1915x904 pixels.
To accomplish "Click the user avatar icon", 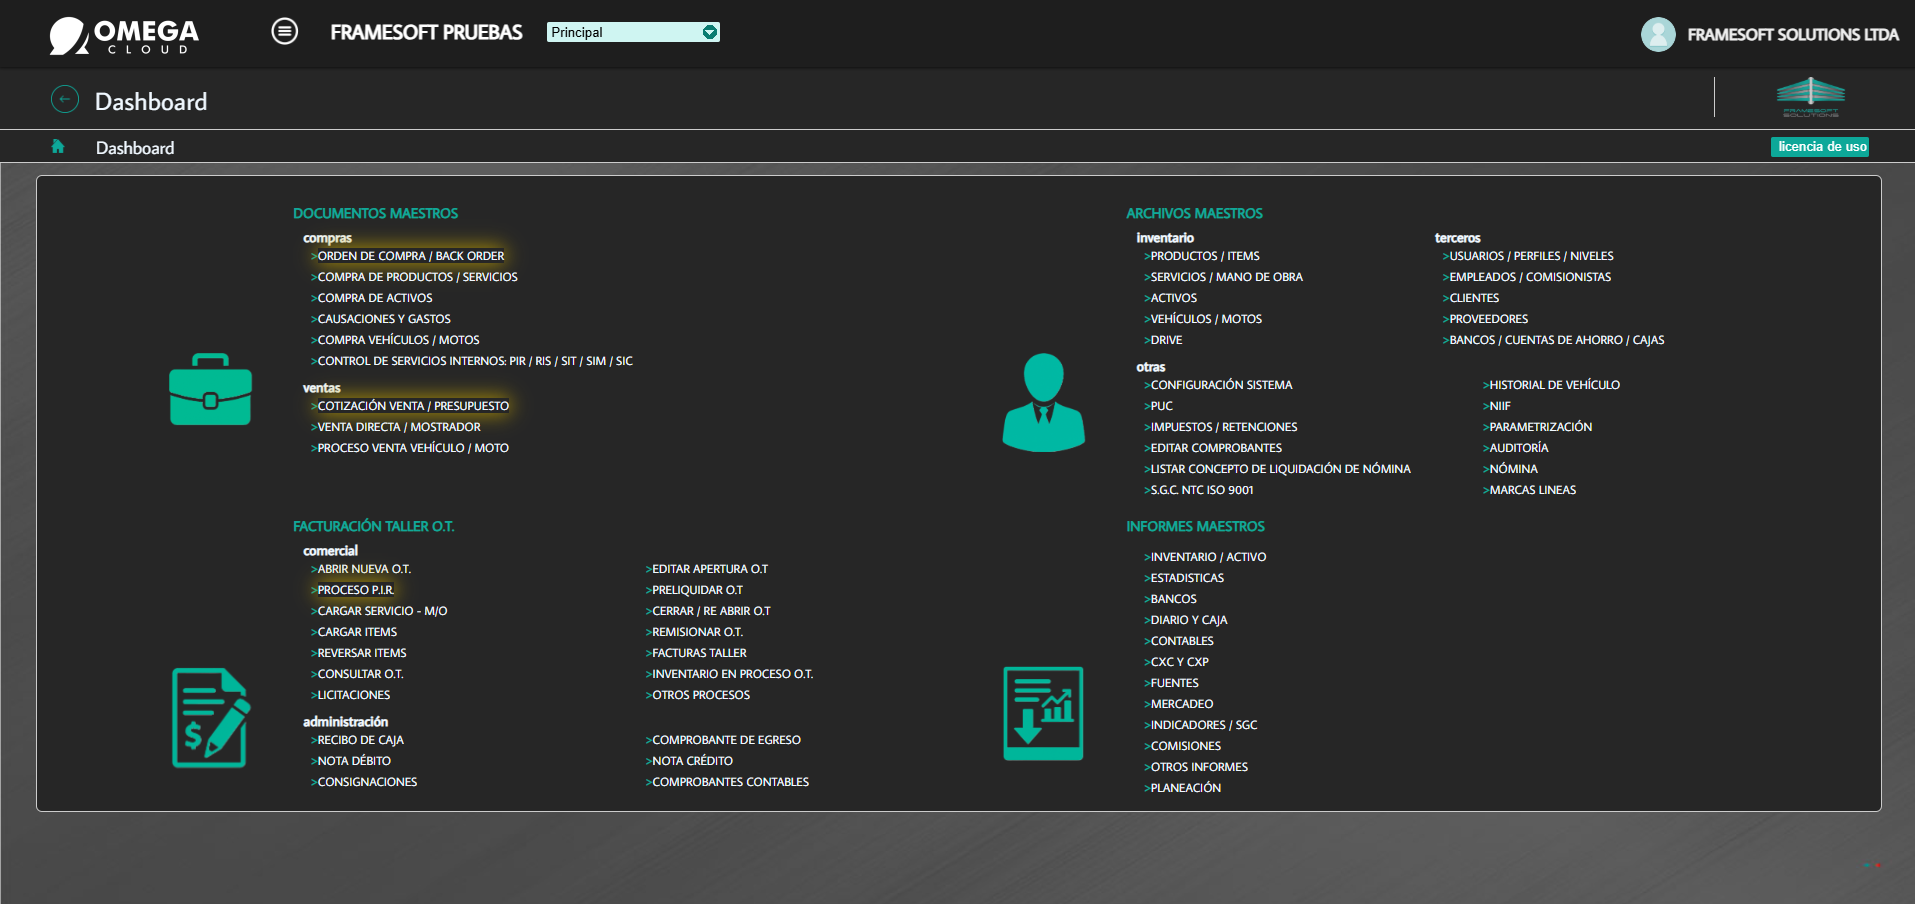I will click(1658, 34).
